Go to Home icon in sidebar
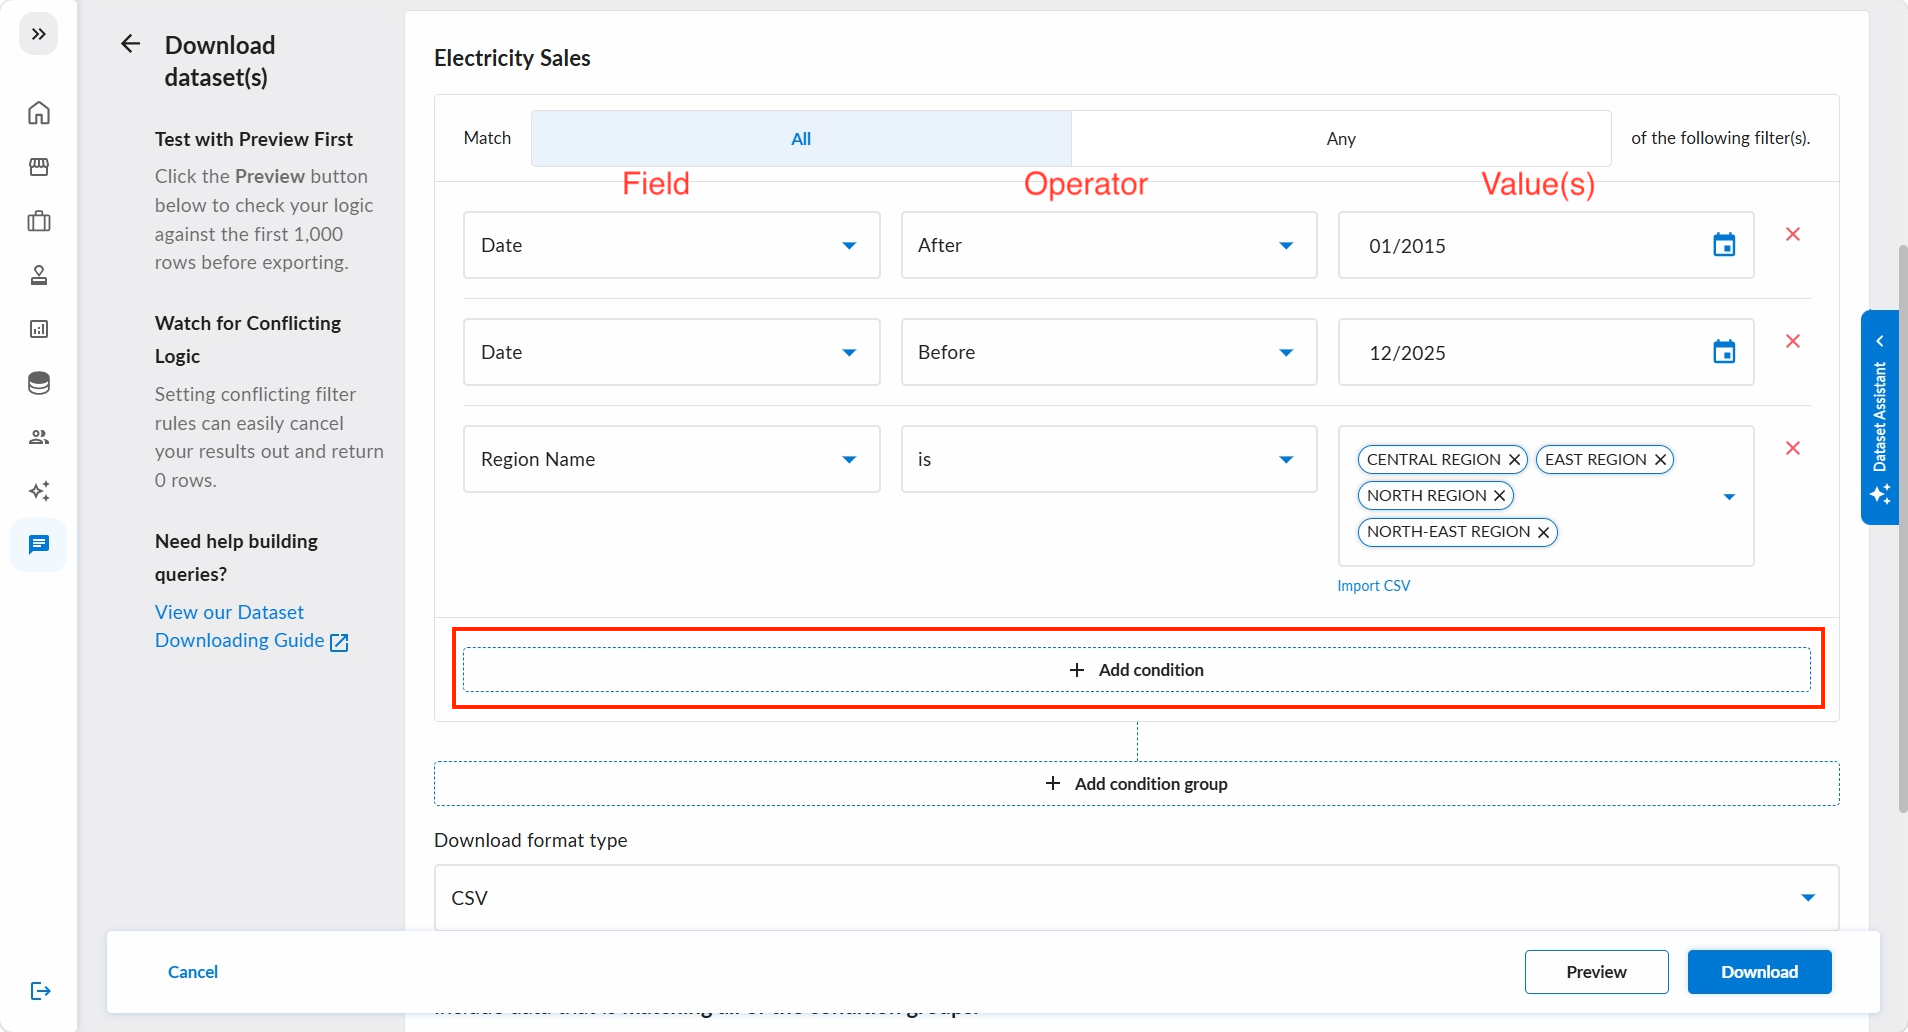Screen dimensions: 1908x1032 click(x=39, y=112)
